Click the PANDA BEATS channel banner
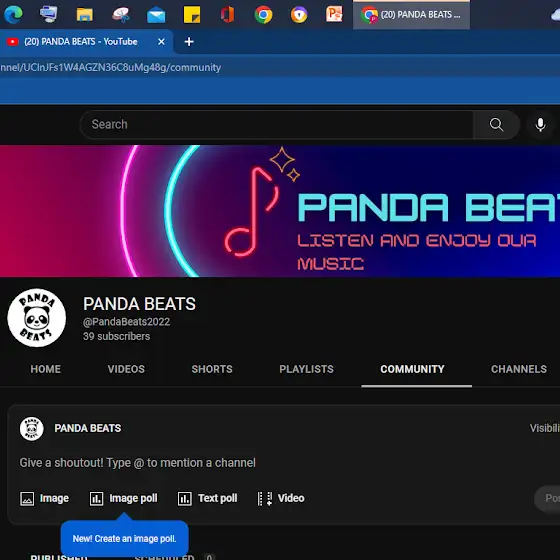The height and width of the screenshot is (560, 560). (x=280, y=211)
